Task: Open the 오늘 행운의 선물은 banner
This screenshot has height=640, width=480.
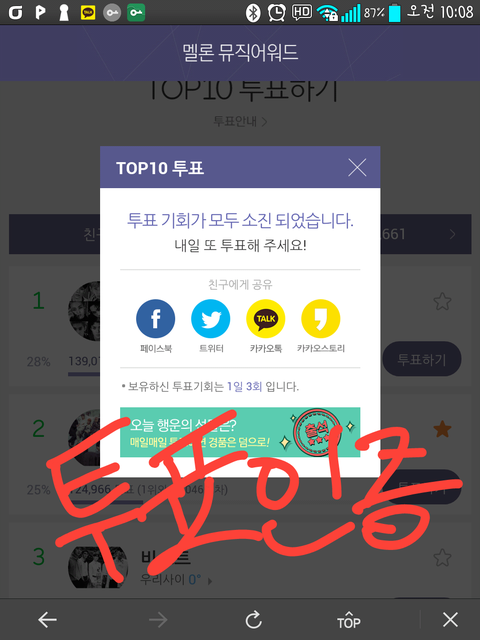Action: click(240, 432)
